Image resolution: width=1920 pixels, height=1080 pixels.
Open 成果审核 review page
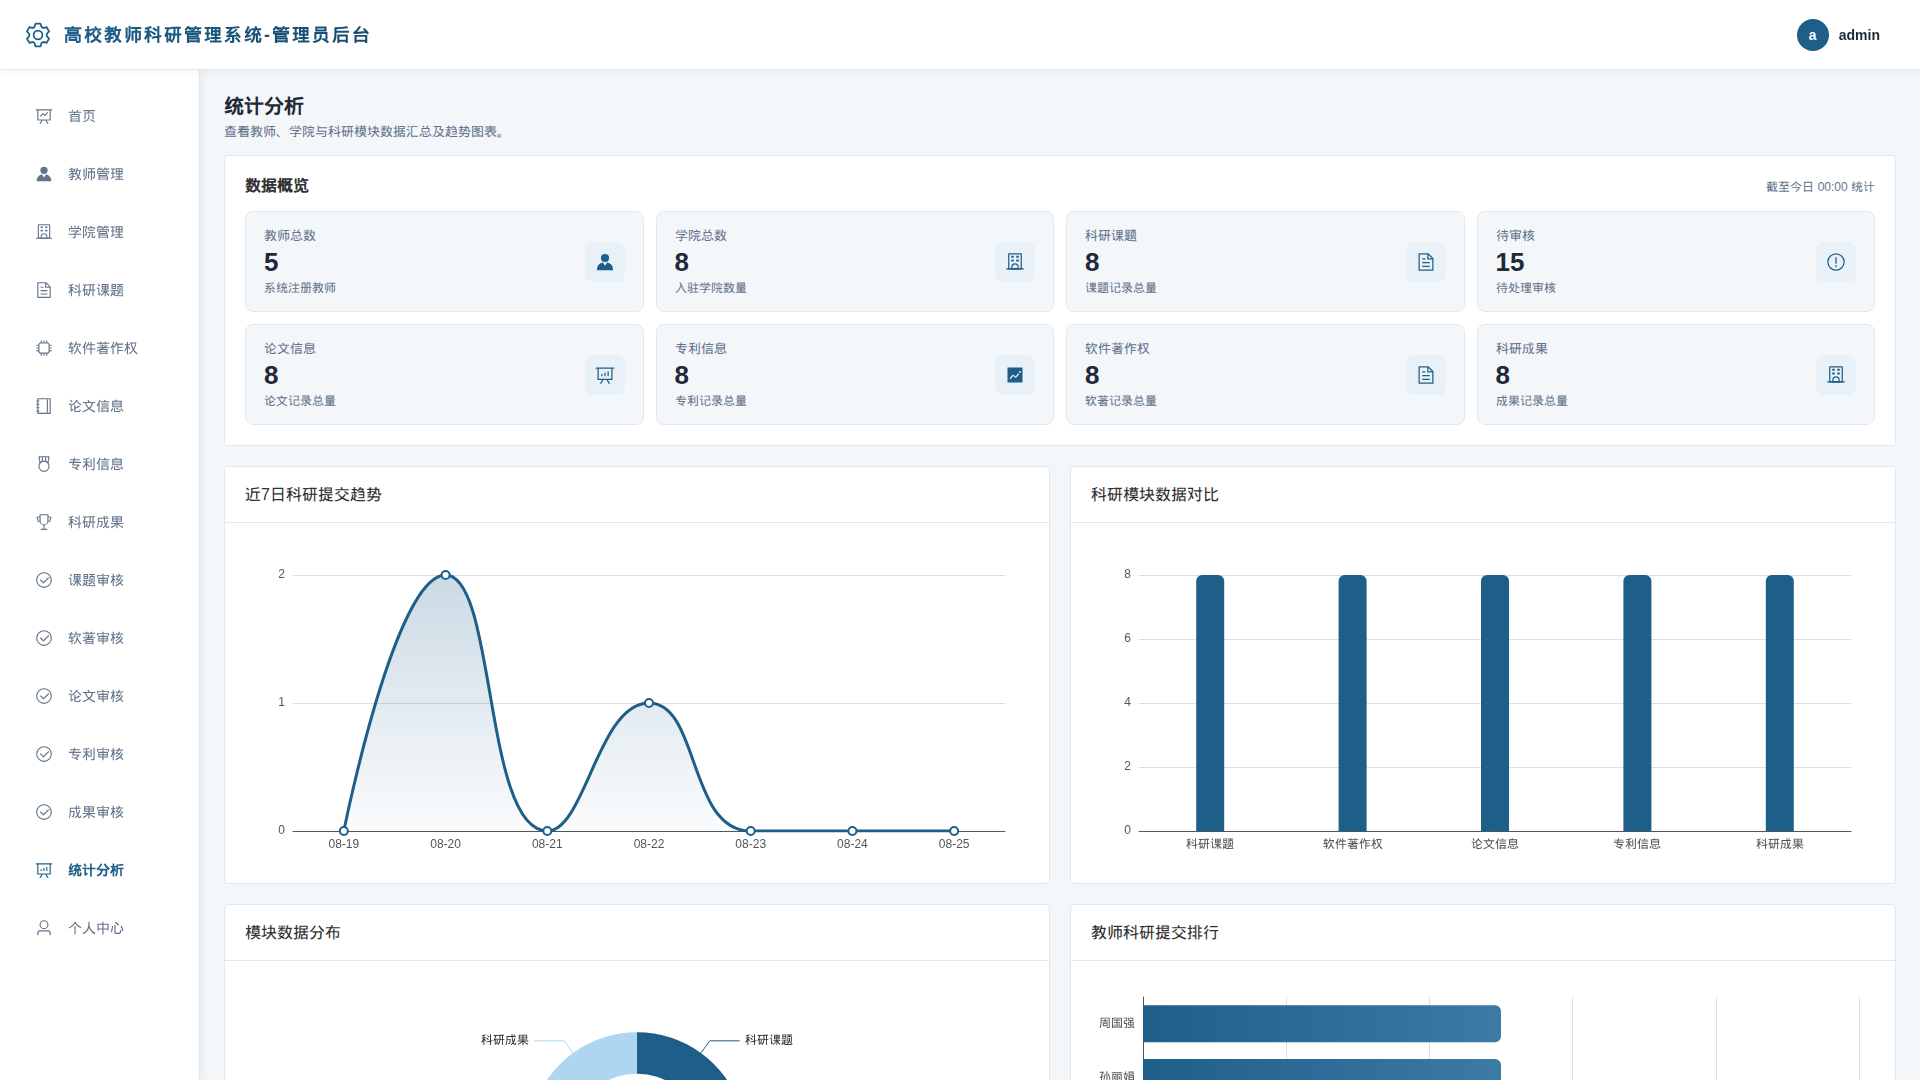(x=100, y=812)
